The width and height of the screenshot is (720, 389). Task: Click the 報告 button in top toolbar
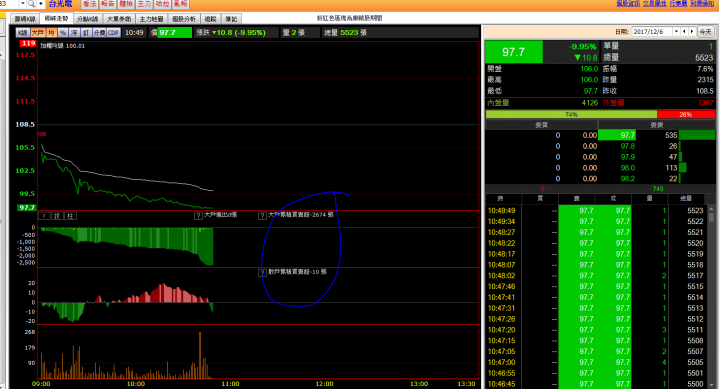click(107, 4)
